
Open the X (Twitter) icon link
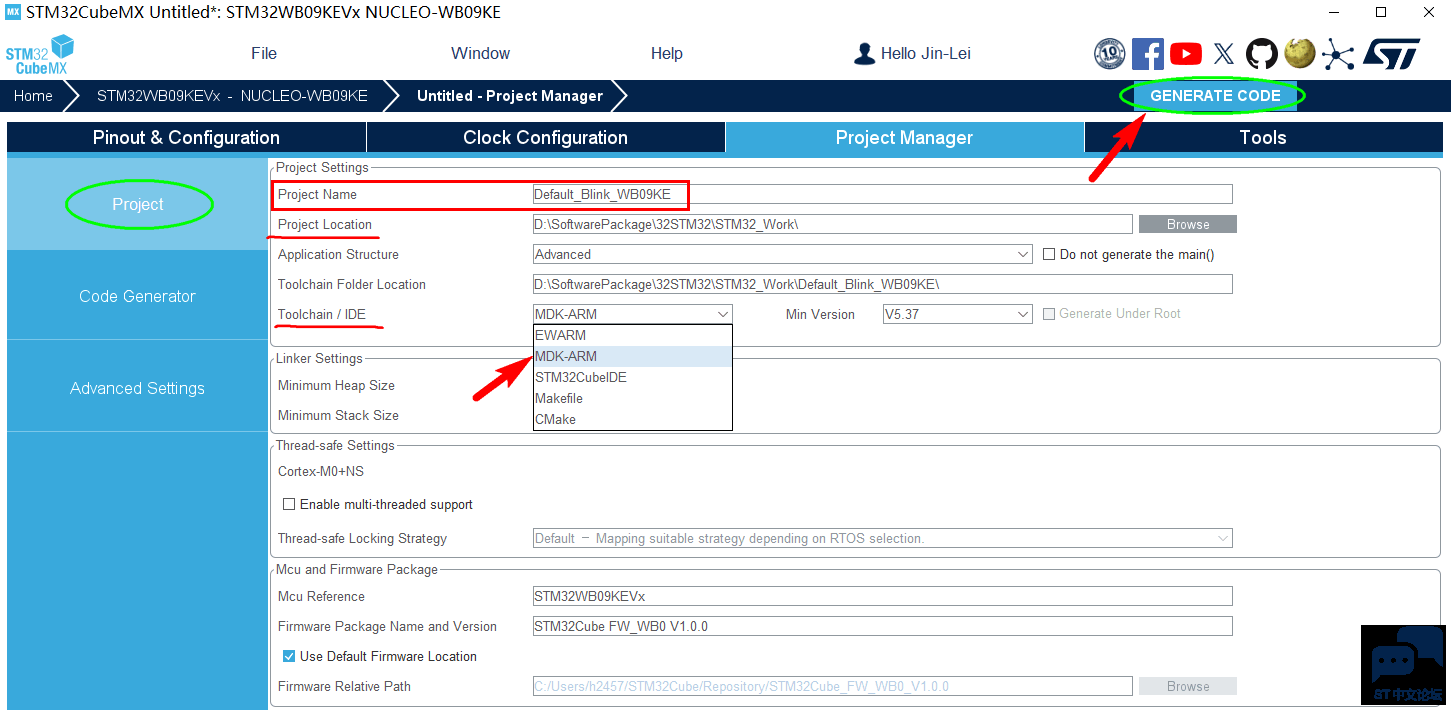(1224, 54)
